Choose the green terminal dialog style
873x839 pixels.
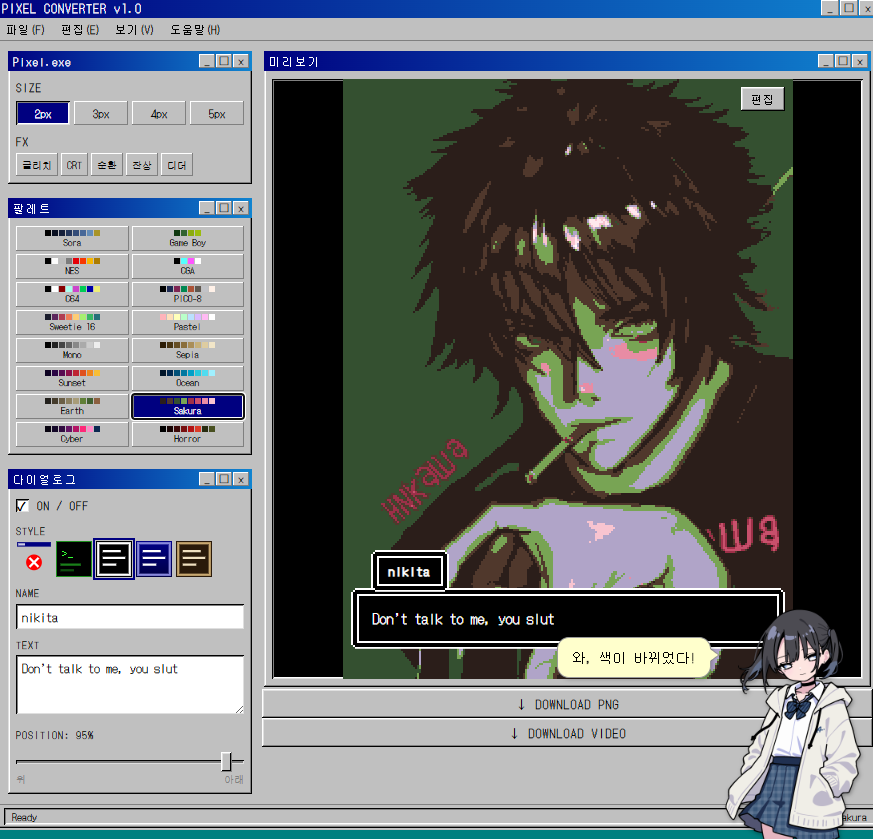coord(74,558)
